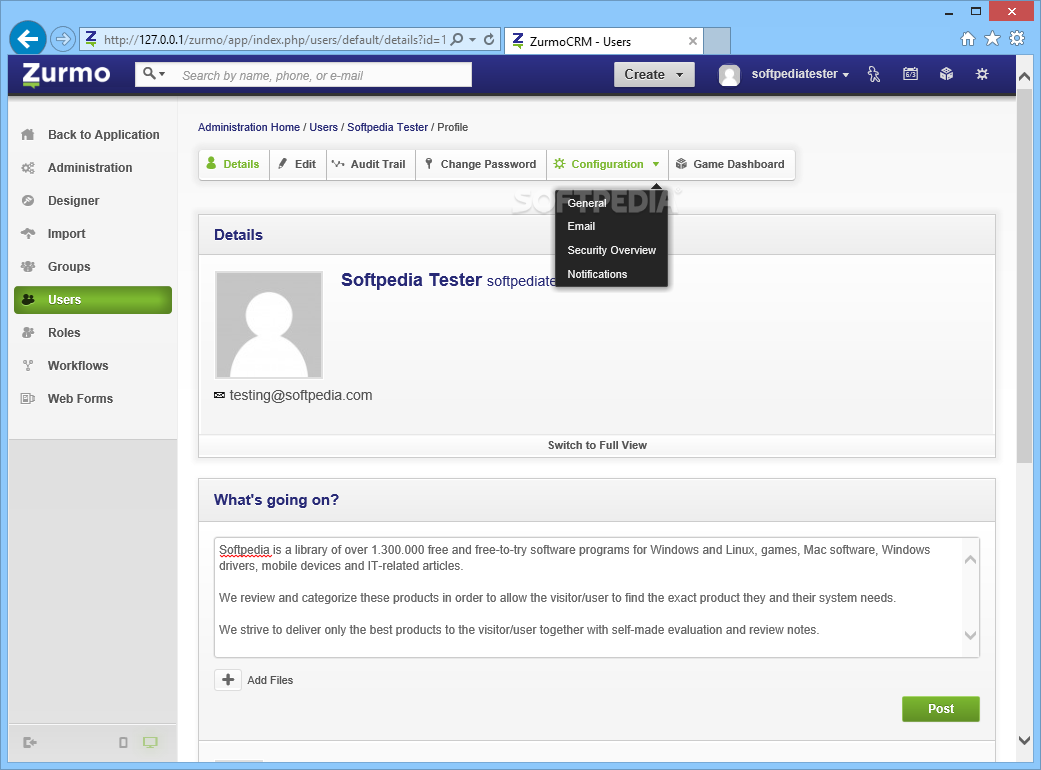Click browser home icon

[968, 38]
